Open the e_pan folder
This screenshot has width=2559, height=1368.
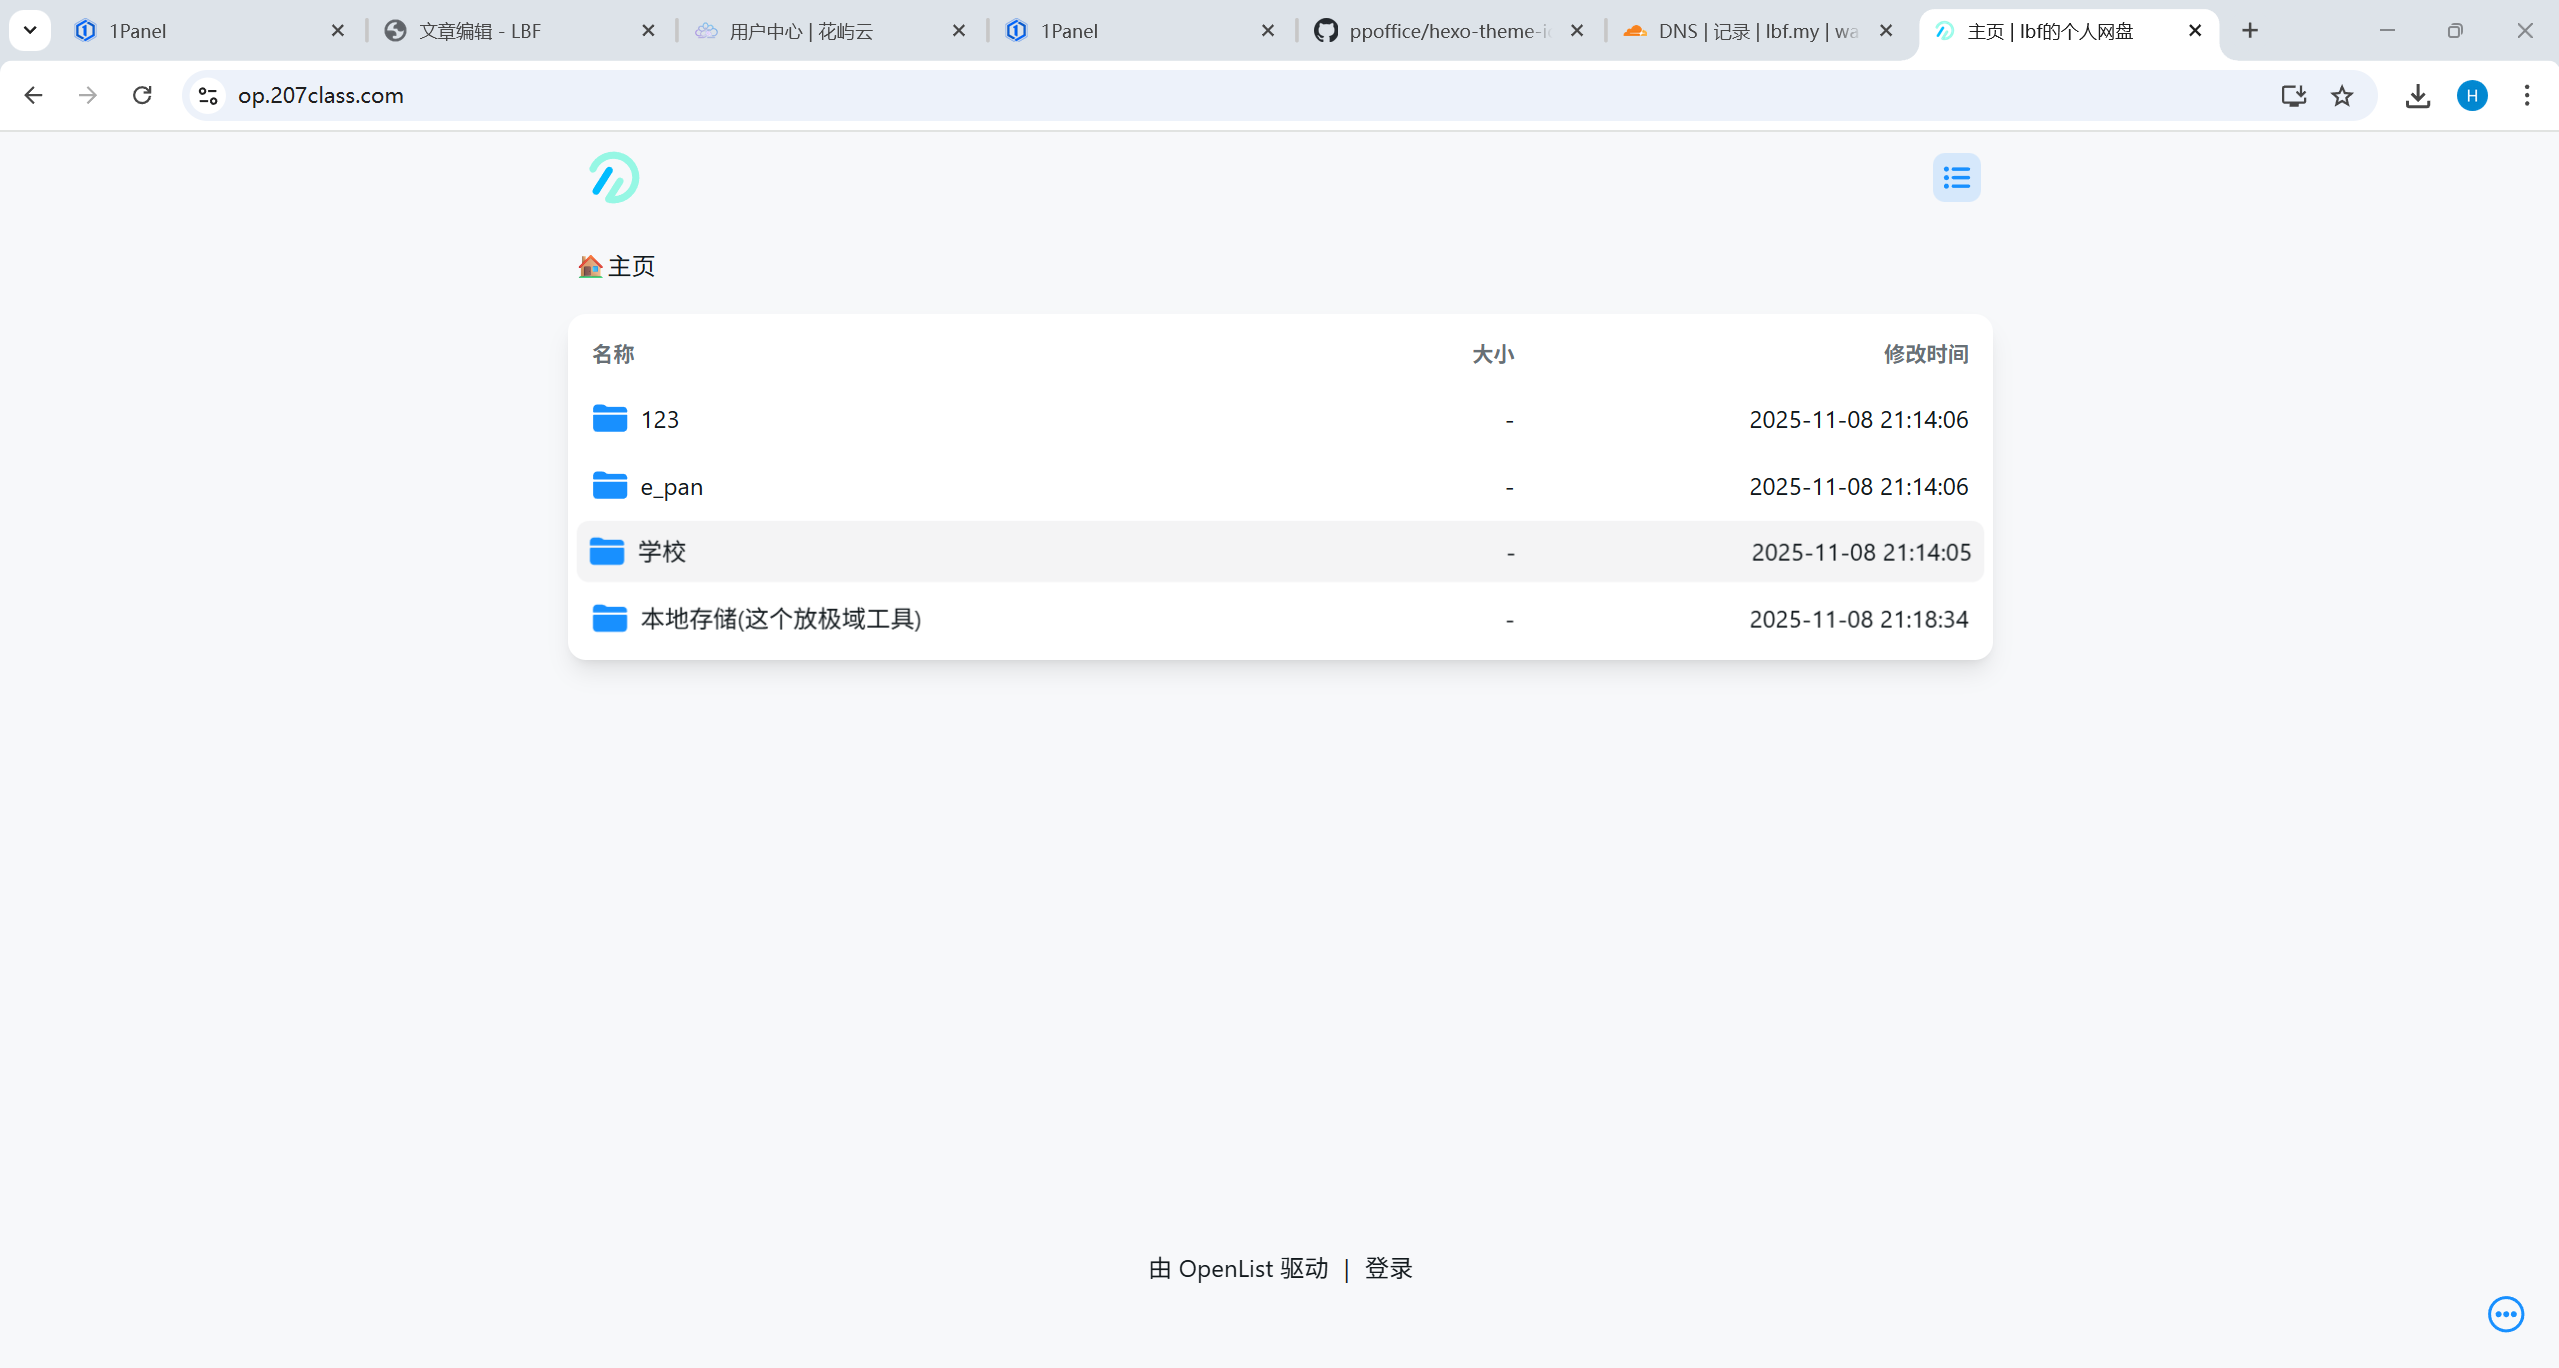coord(671,487)
